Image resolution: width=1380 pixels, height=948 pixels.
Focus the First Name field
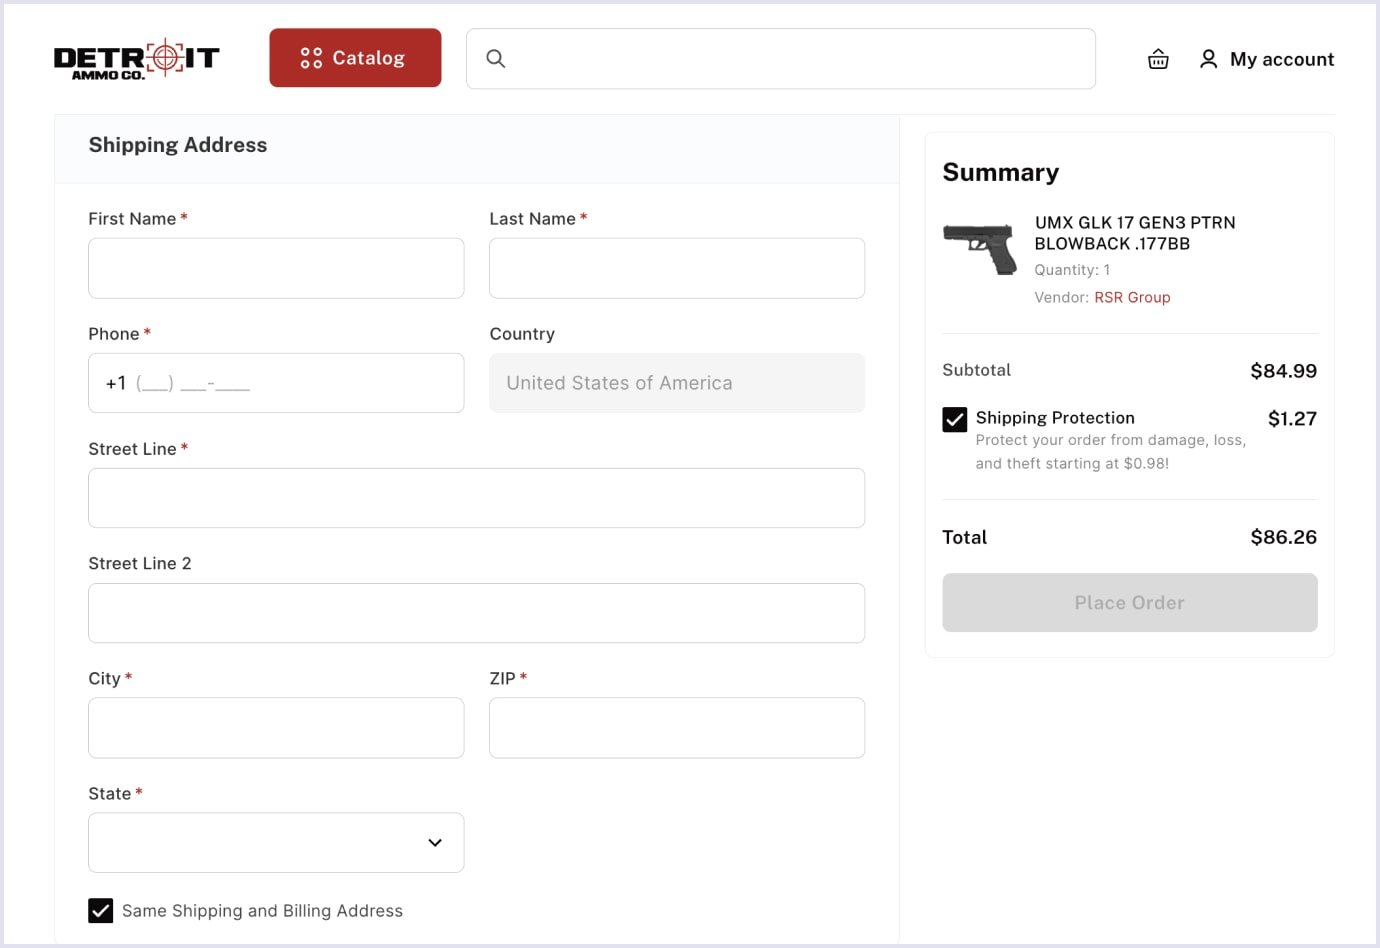pyautogui.click(x=276, y=268)
